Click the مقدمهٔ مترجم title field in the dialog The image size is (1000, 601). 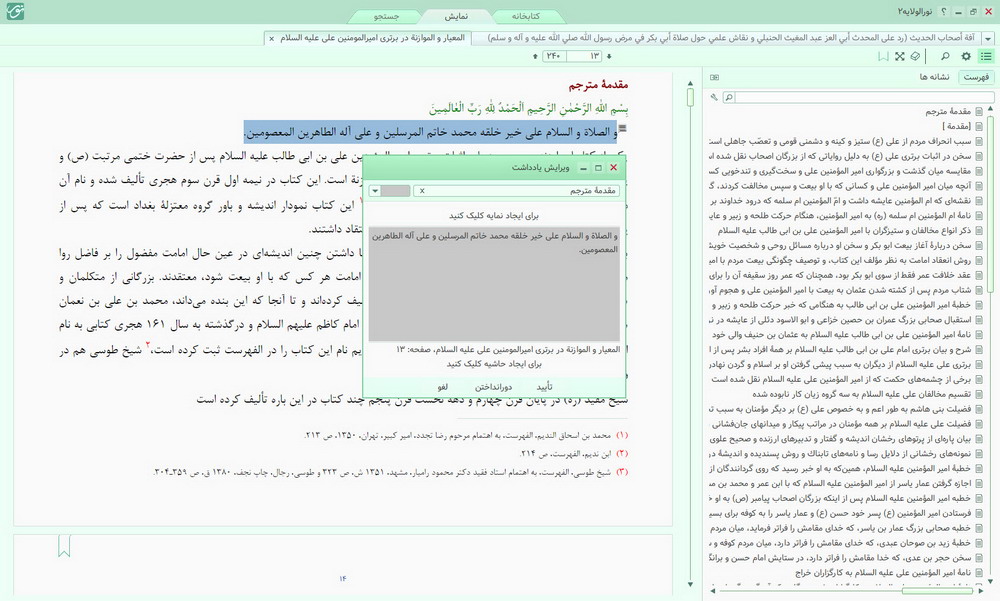(x=516, y=191)
